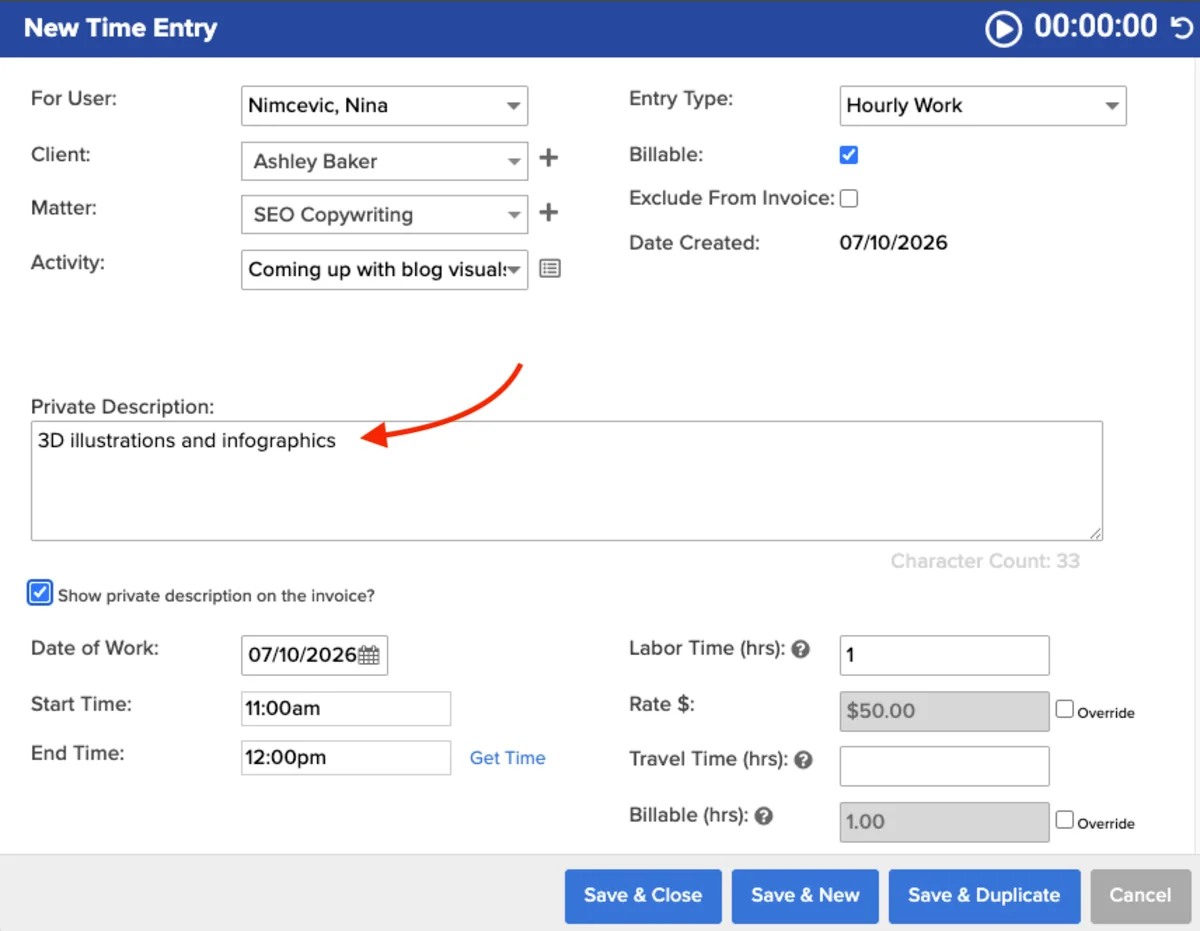Click the End Time field 12:00pm

coord(346,758)
